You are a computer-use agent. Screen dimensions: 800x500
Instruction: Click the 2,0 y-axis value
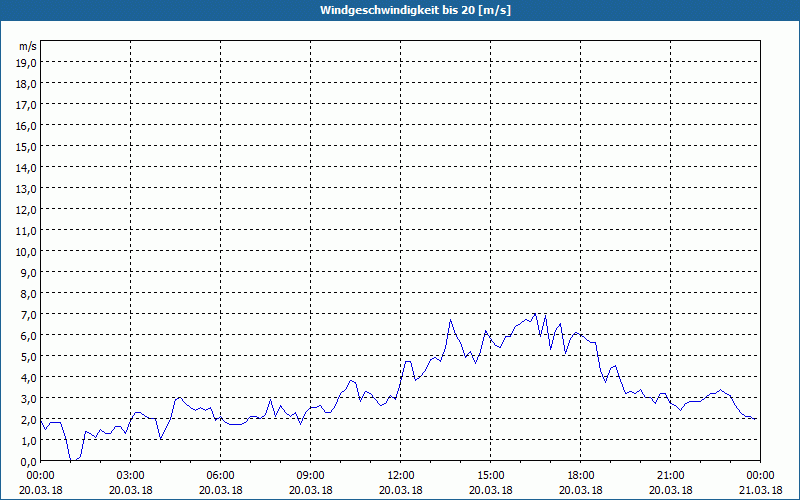(x=29, y=420)
